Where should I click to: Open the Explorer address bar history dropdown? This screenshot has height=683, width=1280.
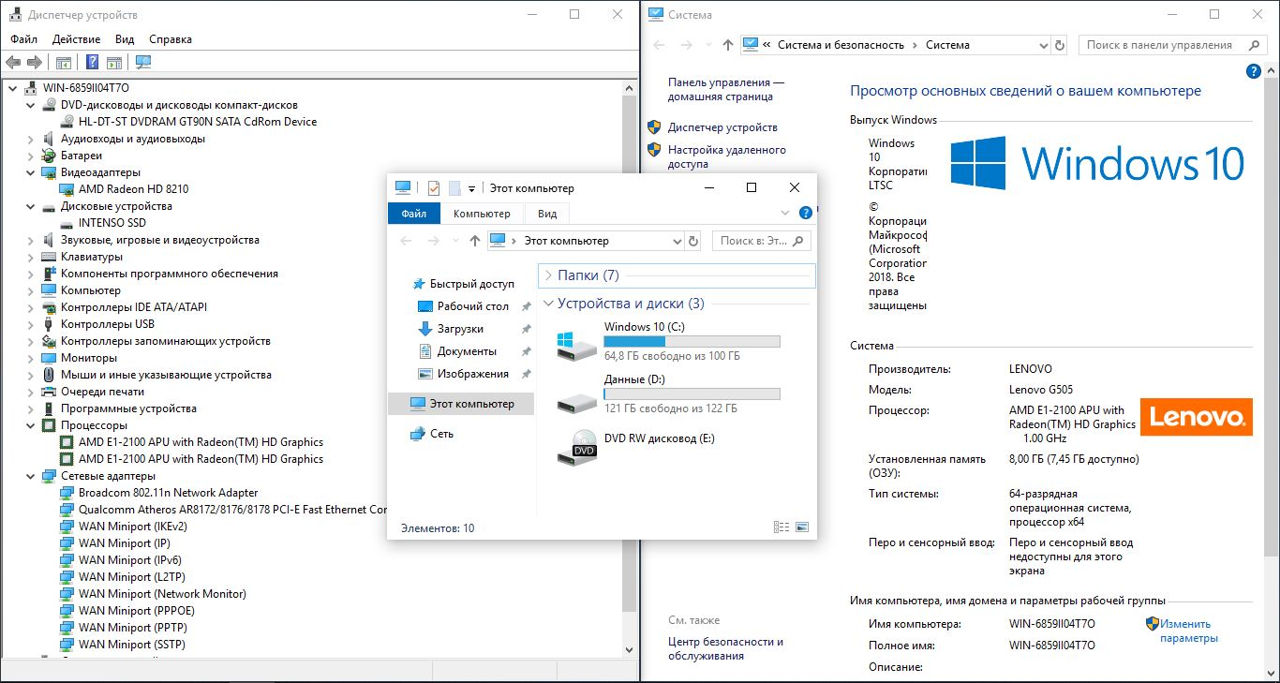point(676,241)
